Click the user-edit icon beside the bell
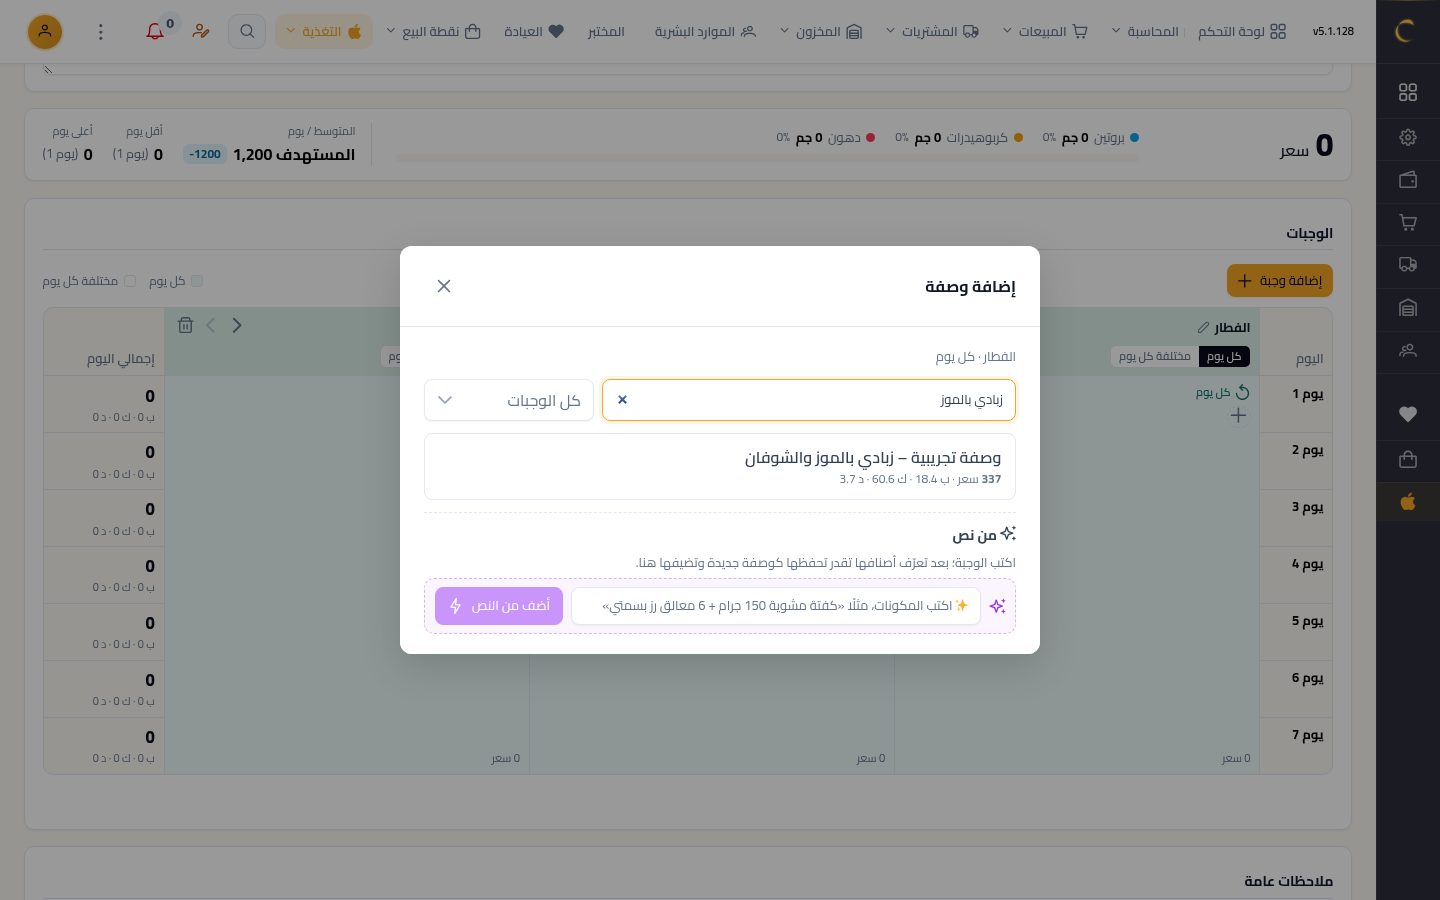This screenshot has height=900, width=1440. coord(201,31)
